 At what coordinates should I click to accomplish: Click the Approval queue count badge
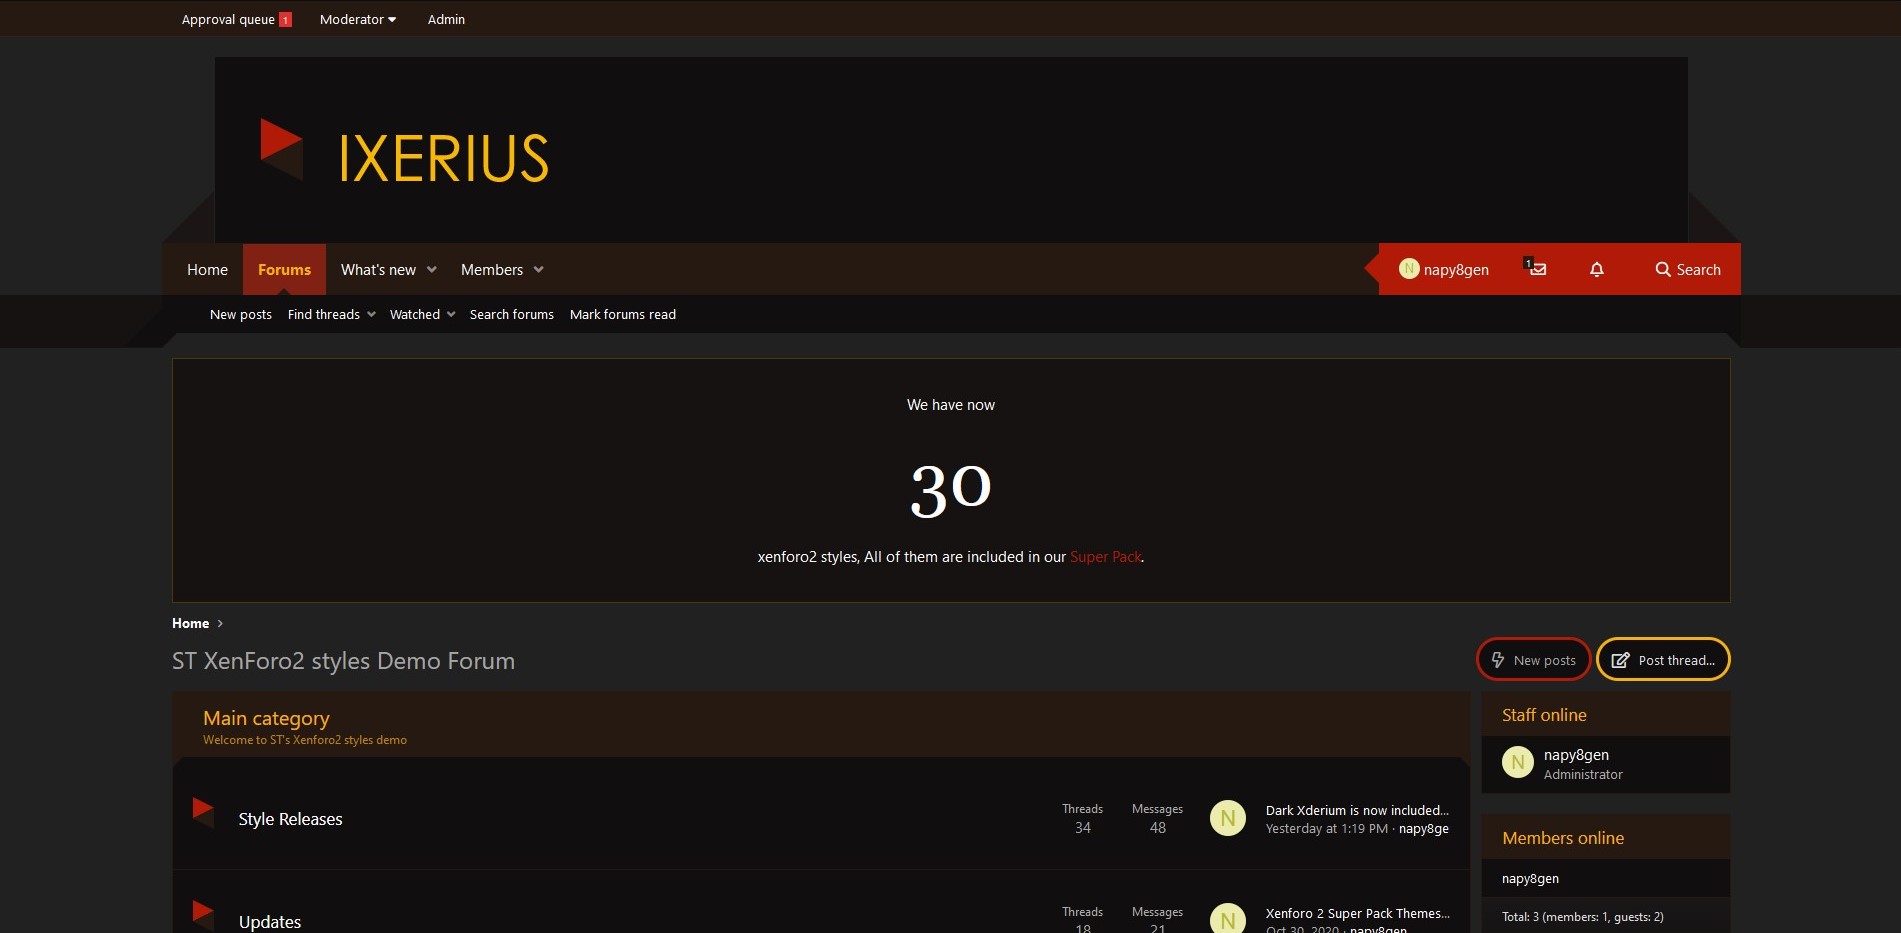point(286,20)
